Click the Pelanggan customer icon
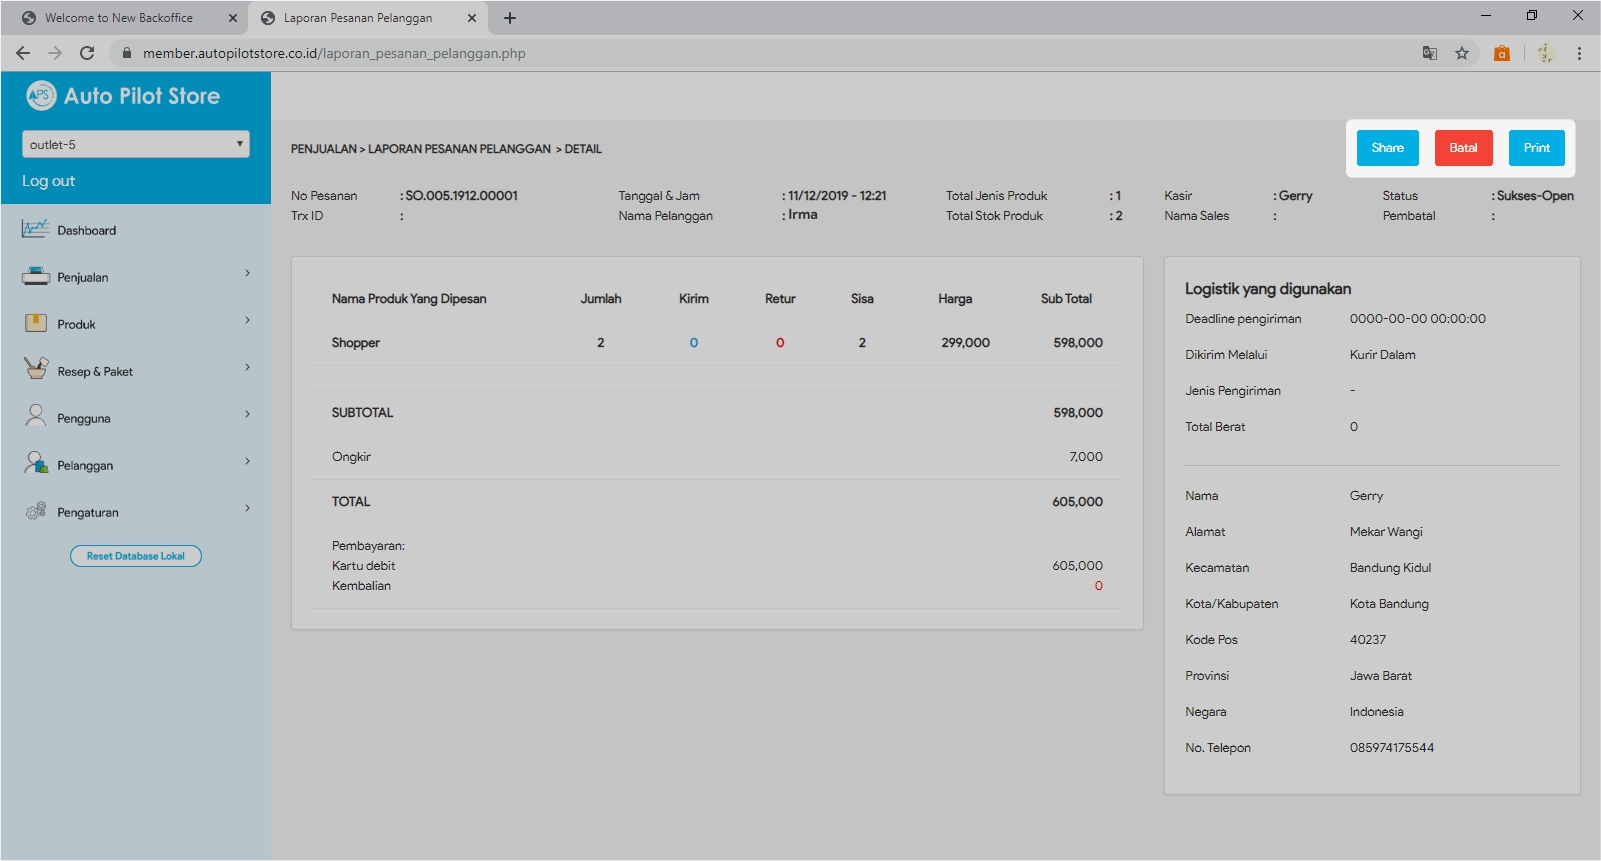Image resolution: width=1601 pixels, height=861 pixels. (x=35, y=463)
